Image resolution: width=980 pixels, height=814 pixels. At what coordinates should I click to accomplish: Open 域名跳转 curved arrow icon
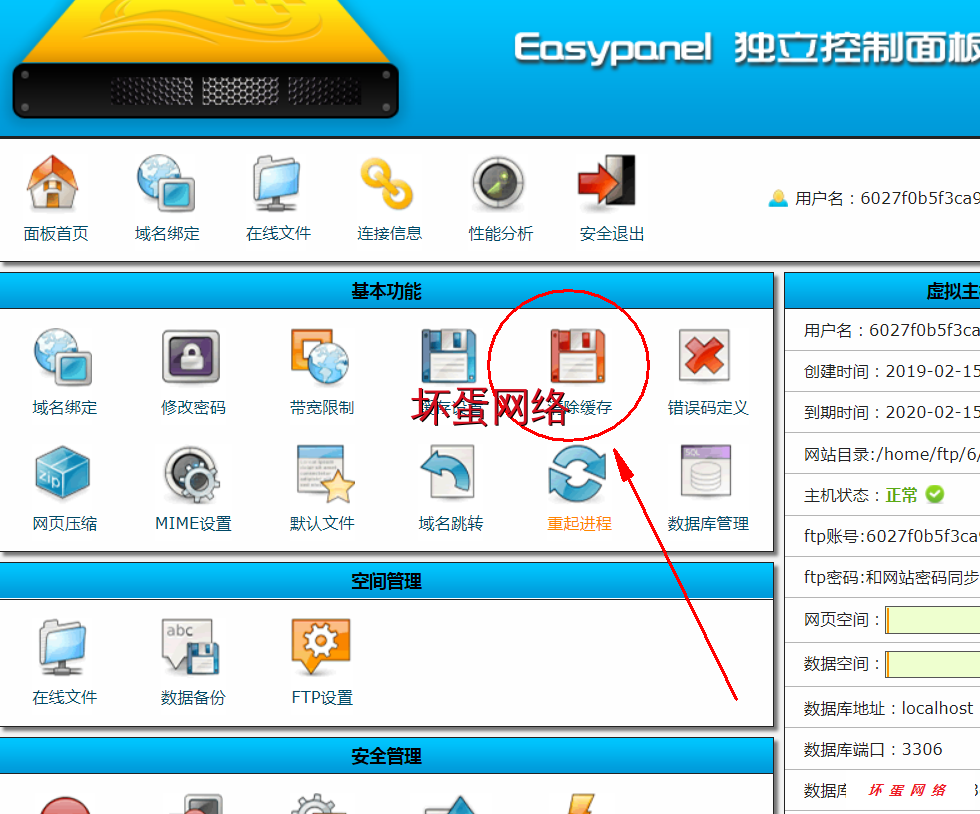click(x=448, y=473)
